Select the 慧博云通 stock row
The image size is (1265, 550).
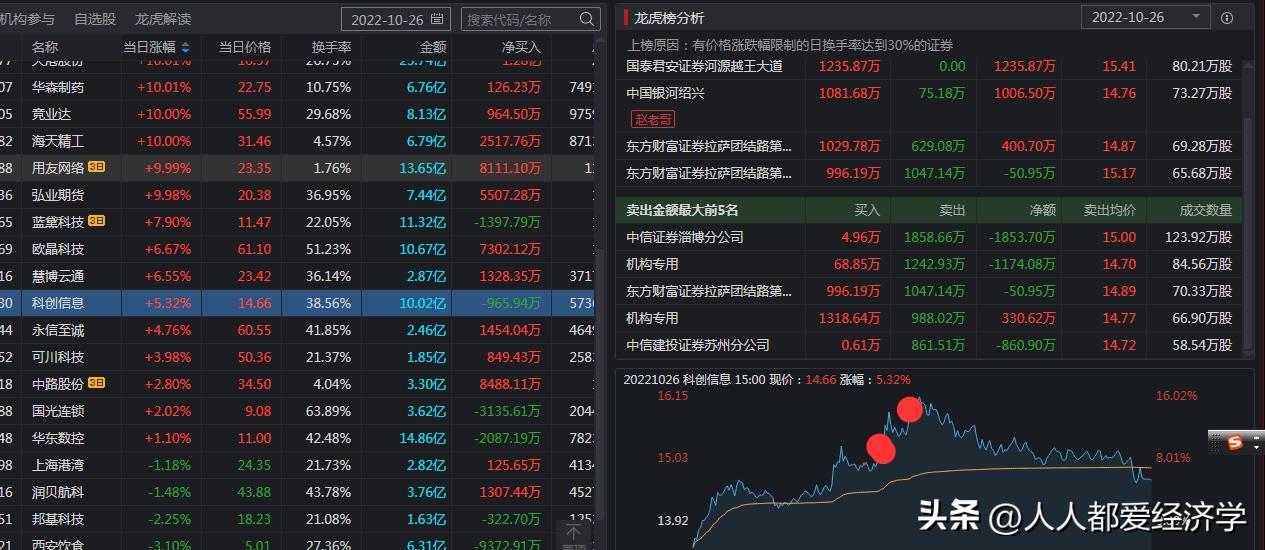coord(298,276)
